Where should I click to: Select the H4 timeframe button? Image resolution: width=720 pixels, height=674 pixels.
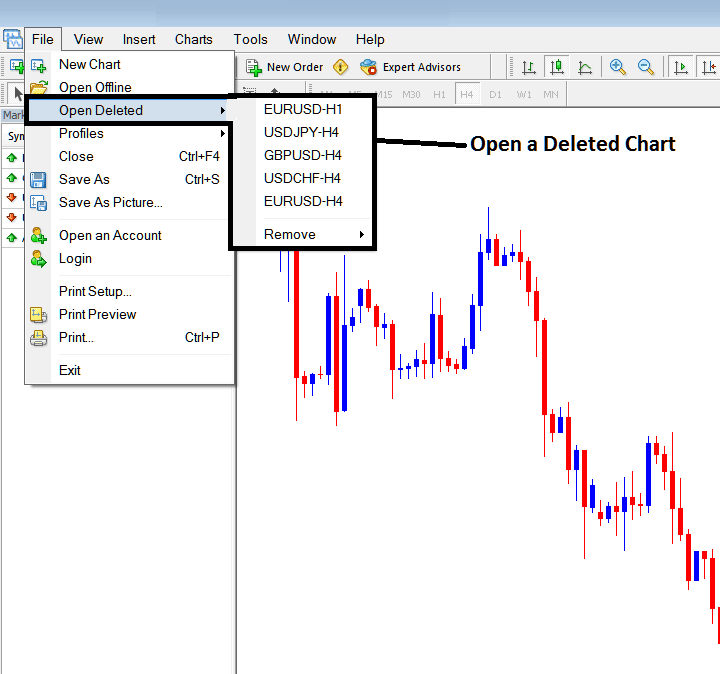[x=466, y=94]
